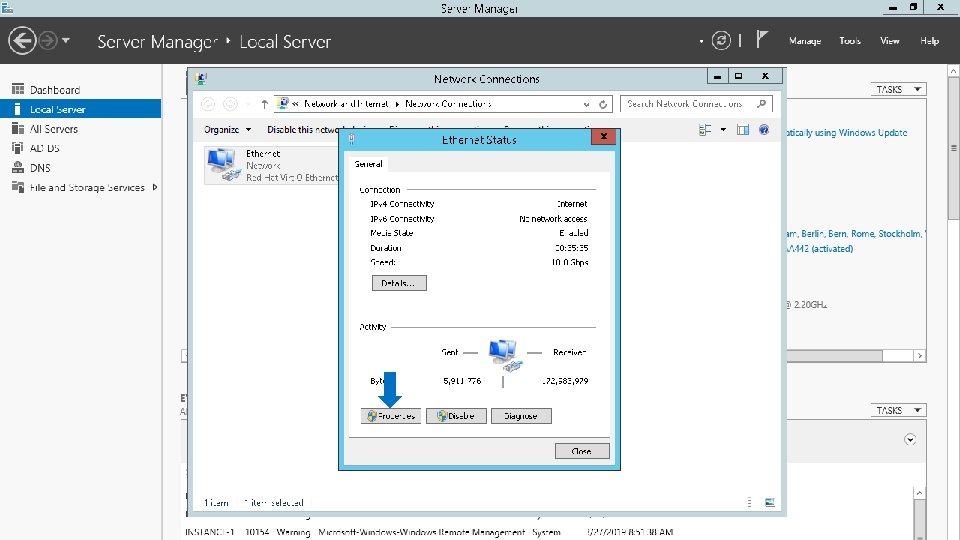
Task: Expand the collapsed section chevron in Server Manager
Action: point(910,440)
